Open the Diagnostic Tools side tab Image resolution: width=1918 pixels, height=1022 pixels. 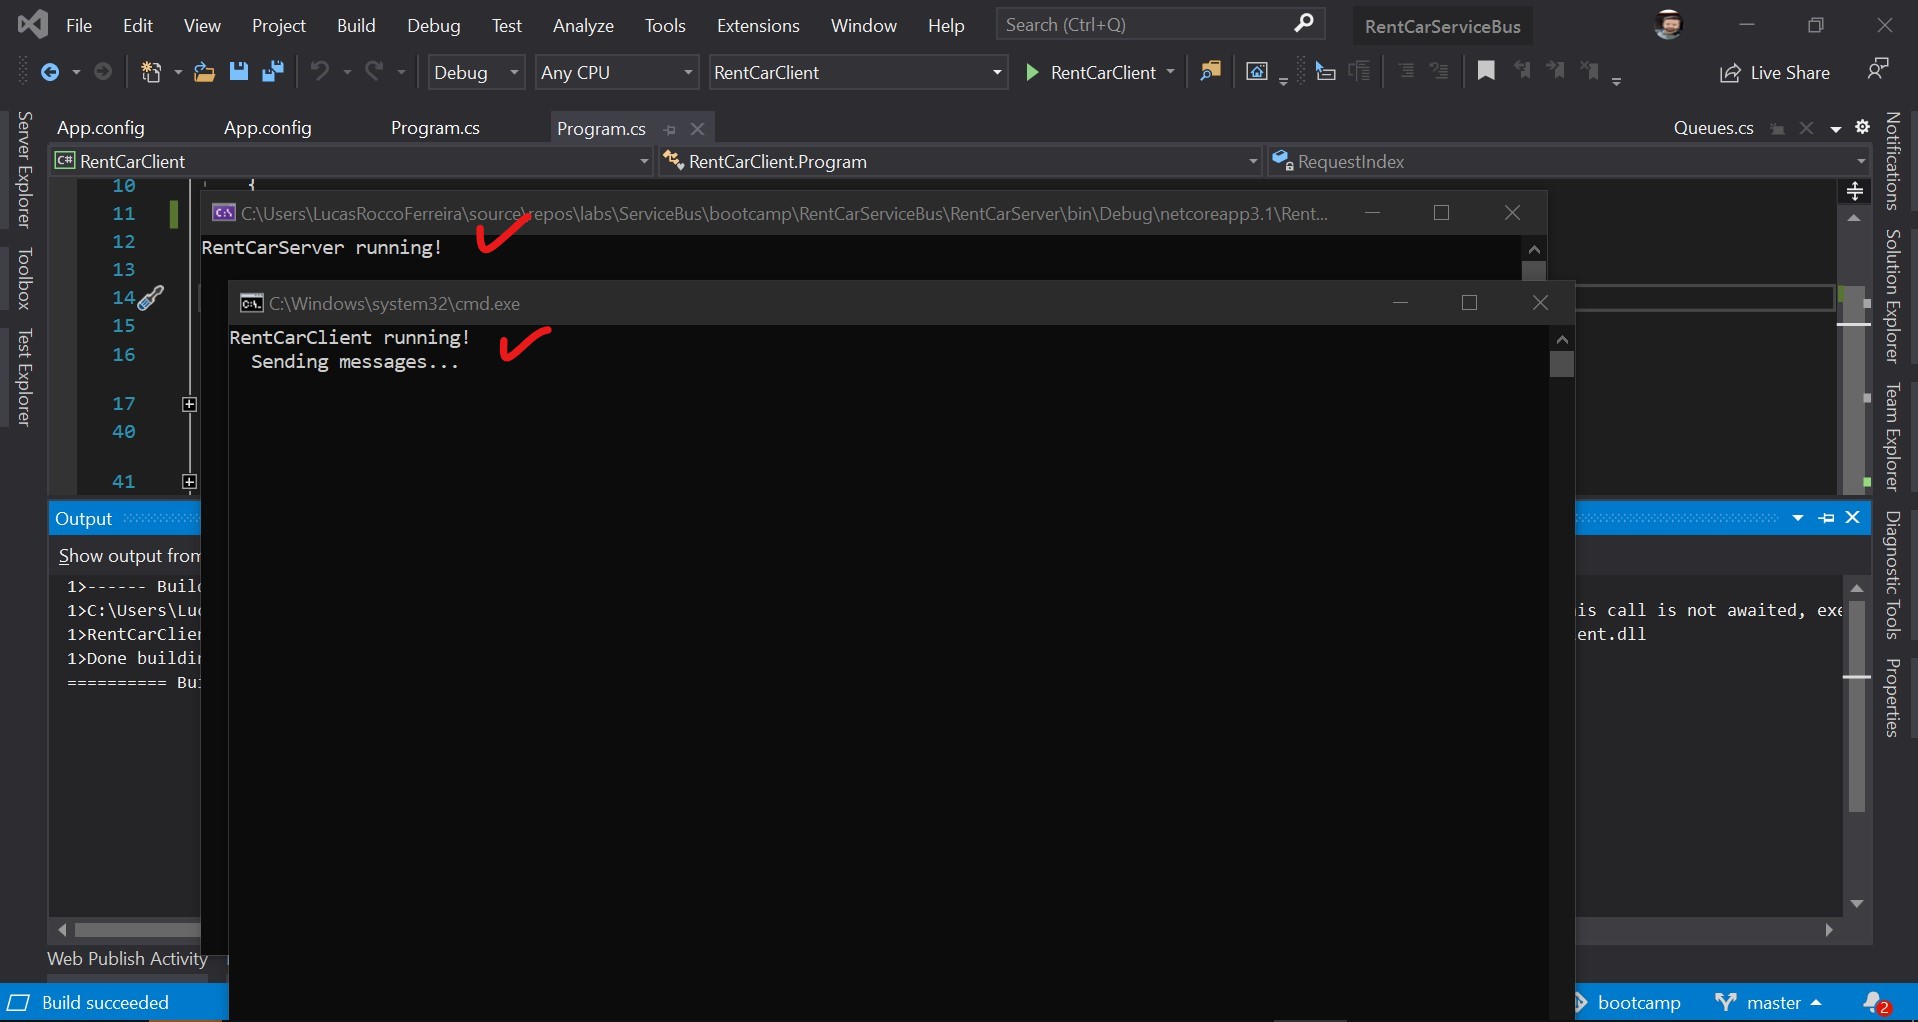(1892, 574)
